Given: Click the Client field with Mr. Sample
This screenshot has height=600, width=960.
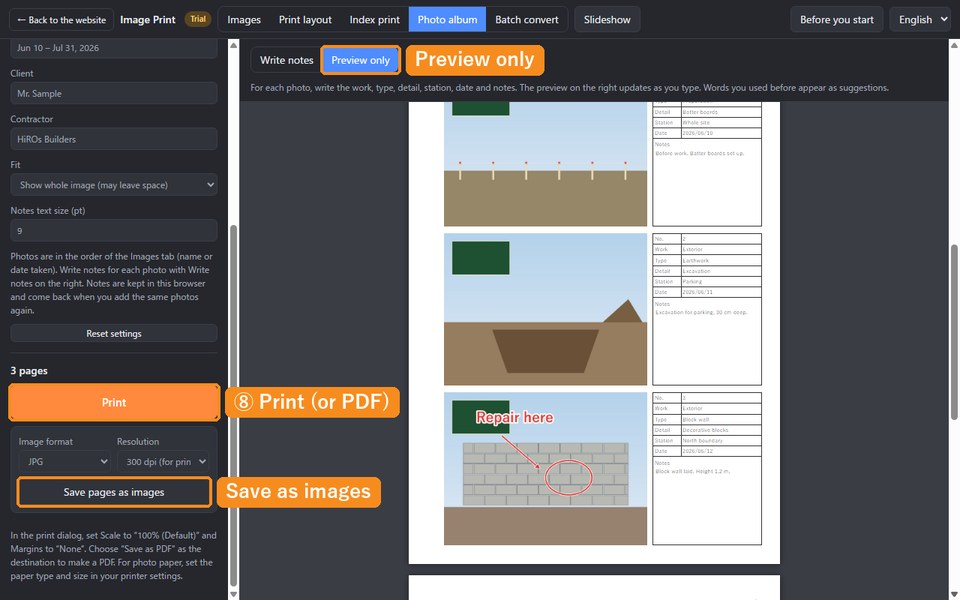Looking at the screenshot, I should (114, 94).
